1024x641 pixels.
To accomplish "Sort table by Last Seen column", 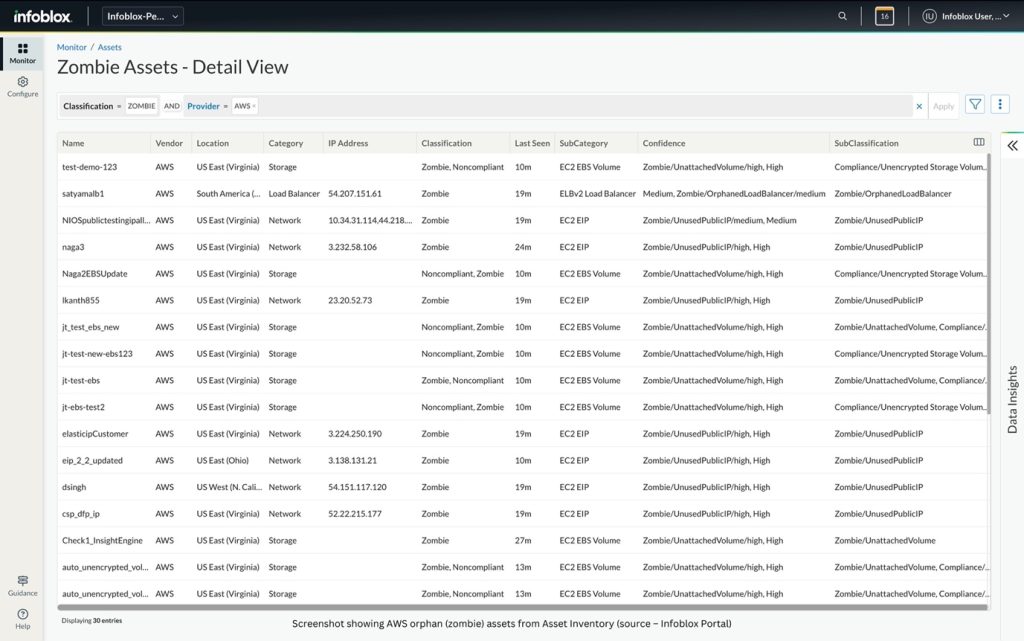I will [532, 143].
